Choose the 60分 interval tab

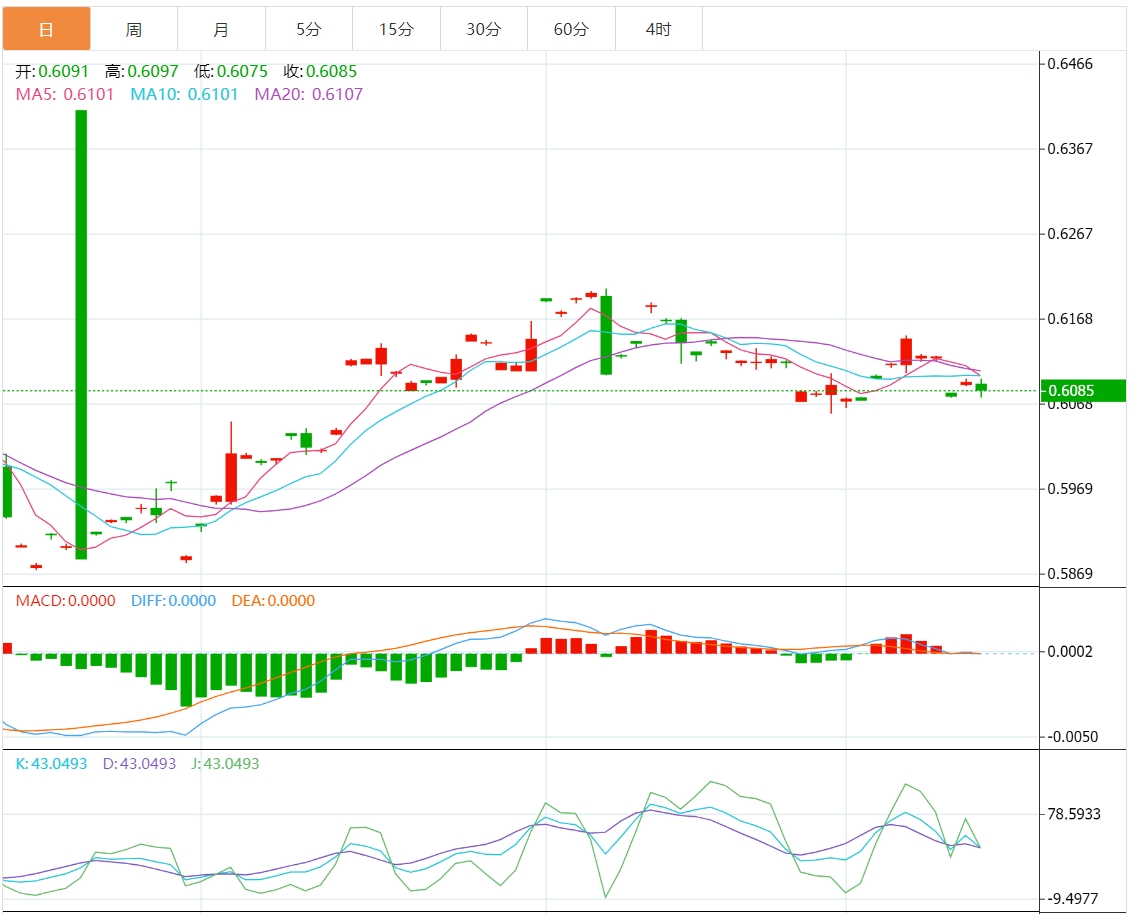click(571, 29)
